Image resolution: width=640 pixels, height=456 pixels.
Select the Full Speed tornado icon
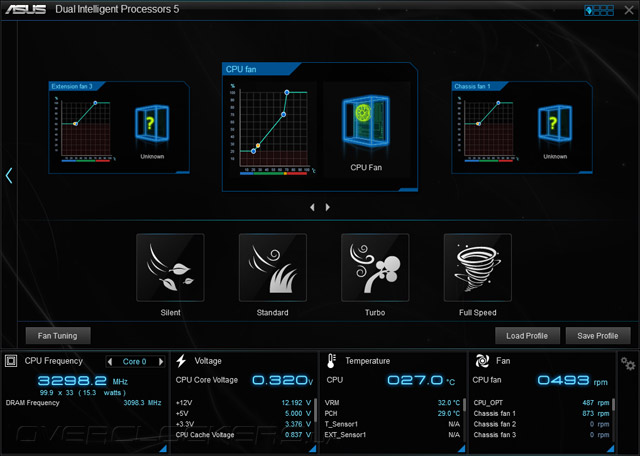pos(478,267)
